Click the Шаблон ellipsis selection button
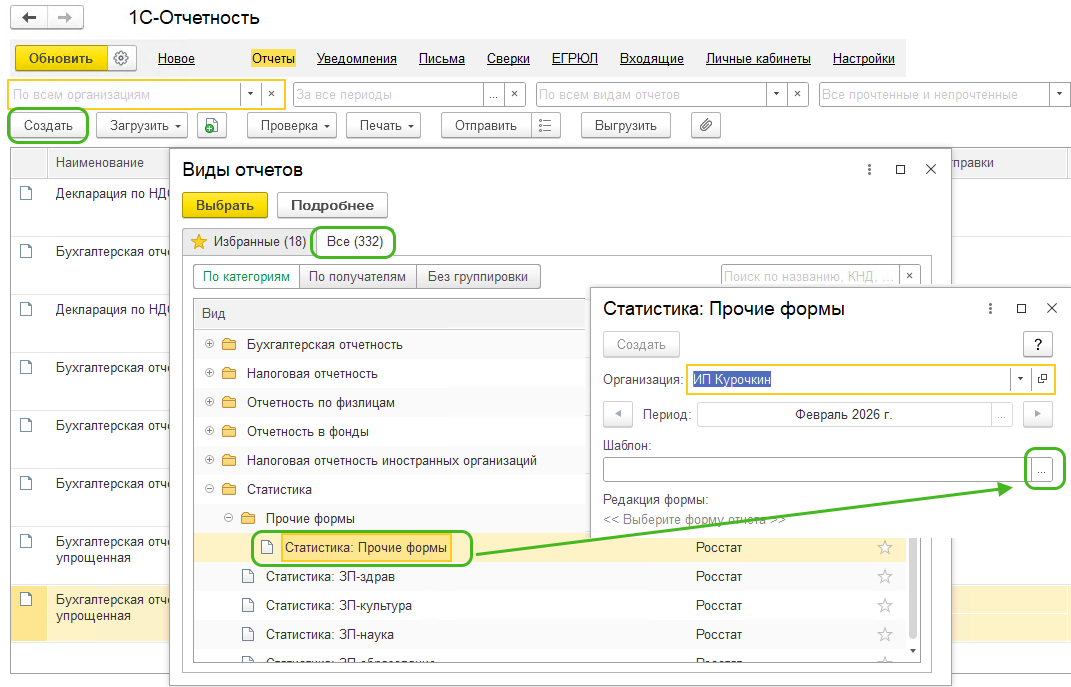Image resolution: width=1071 pixels, height=687 pixels. (x=1041, y=470)
